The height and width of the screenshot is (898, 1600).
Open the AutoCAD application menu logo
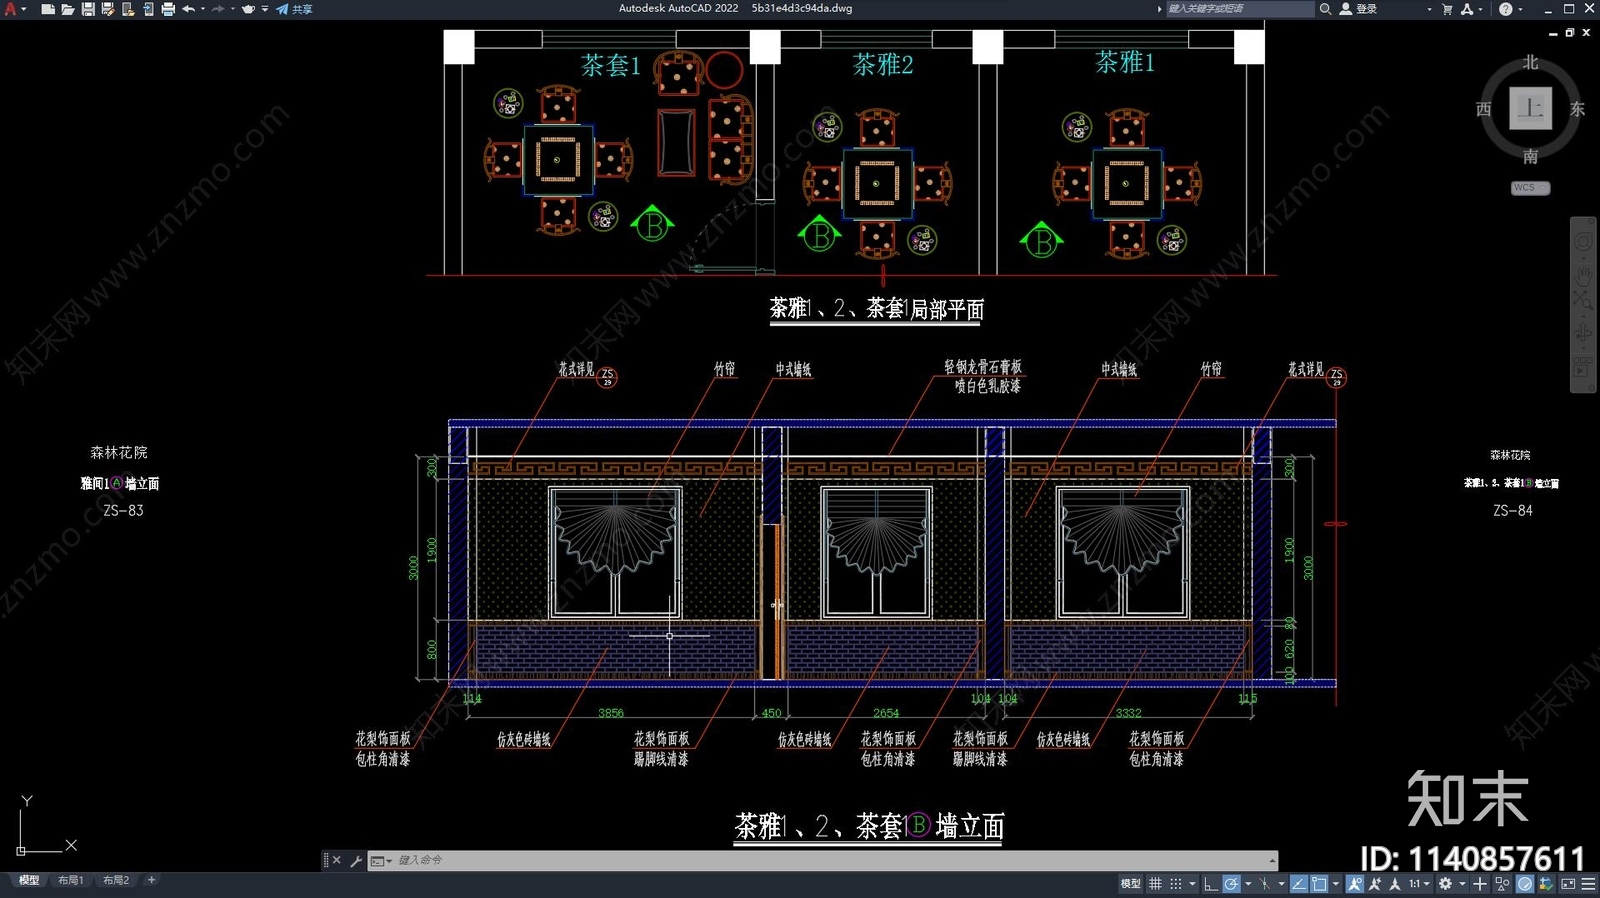click(x=10, y=9)
